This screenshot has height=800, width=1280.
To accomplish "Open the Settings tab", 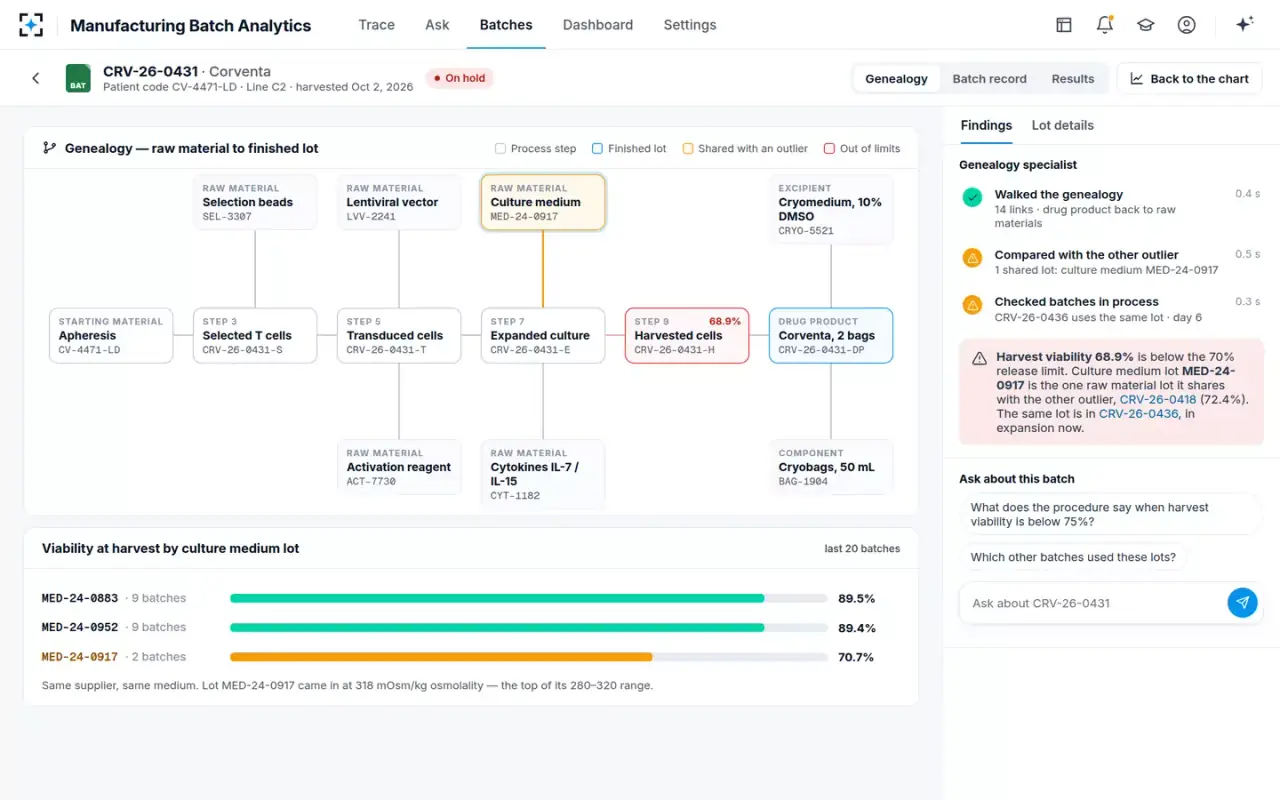I will click(x=690, y=25).
